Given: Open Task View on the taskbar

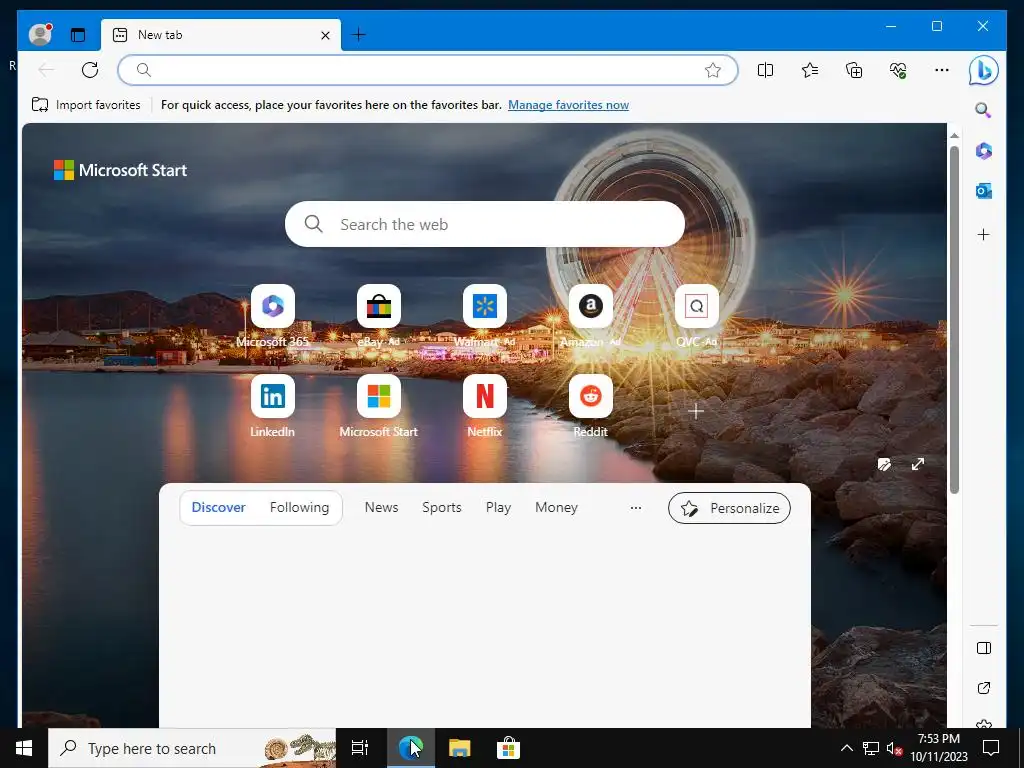Looking at the screenshot, I should 359,748.
